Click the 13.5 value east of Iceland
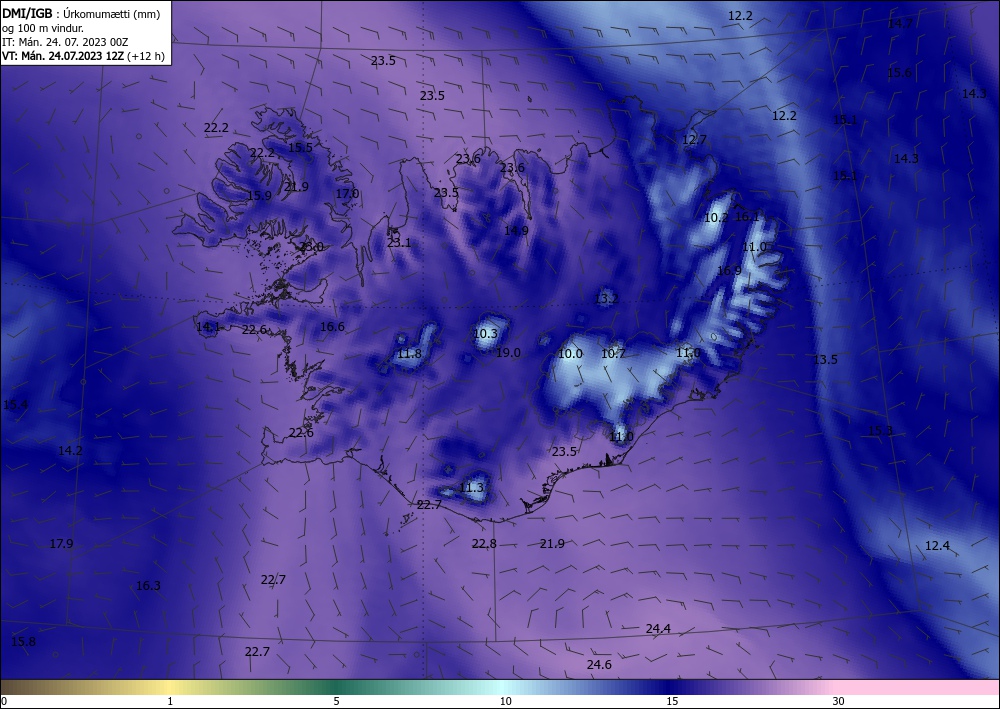The width and height of the screenshot is (1000, 709). [825, 360]
